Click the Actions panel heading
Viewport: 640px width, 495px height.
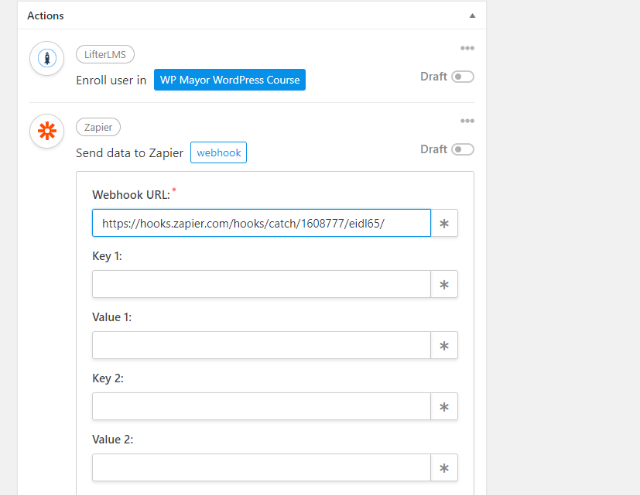pos(46,16)
